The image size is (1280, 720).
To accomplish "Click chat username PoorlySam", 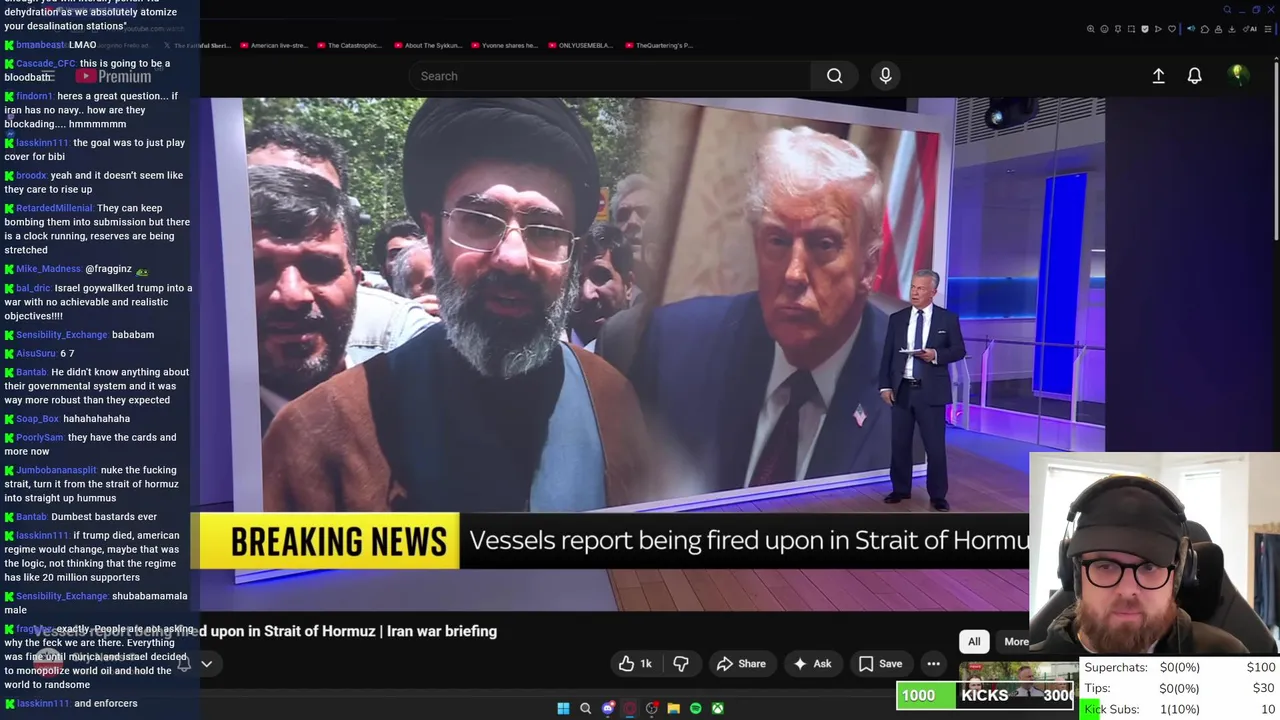I will 40,437.
